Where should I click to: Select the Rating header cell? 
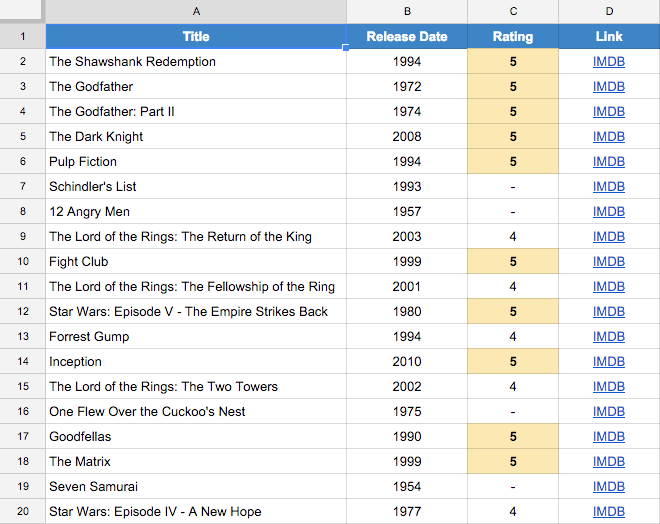tap(513, 37)
